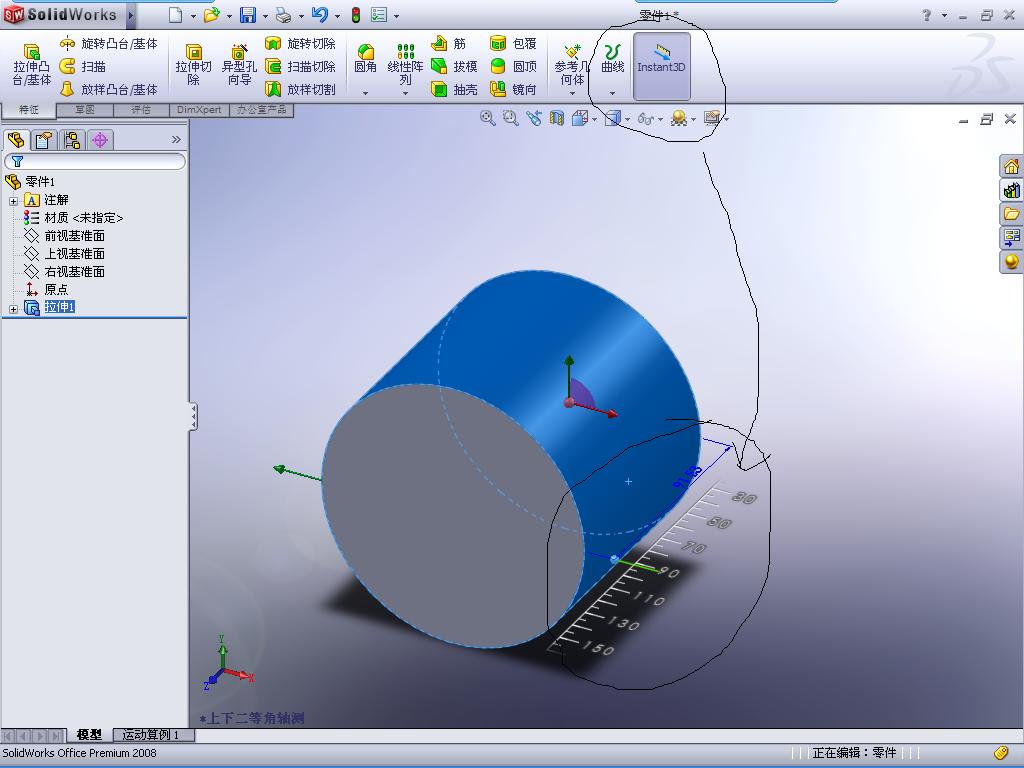Choose the 扫描切除 swept cut tool
The height and width of the screenshot is (768, 1024).
[x=300, y=66]
